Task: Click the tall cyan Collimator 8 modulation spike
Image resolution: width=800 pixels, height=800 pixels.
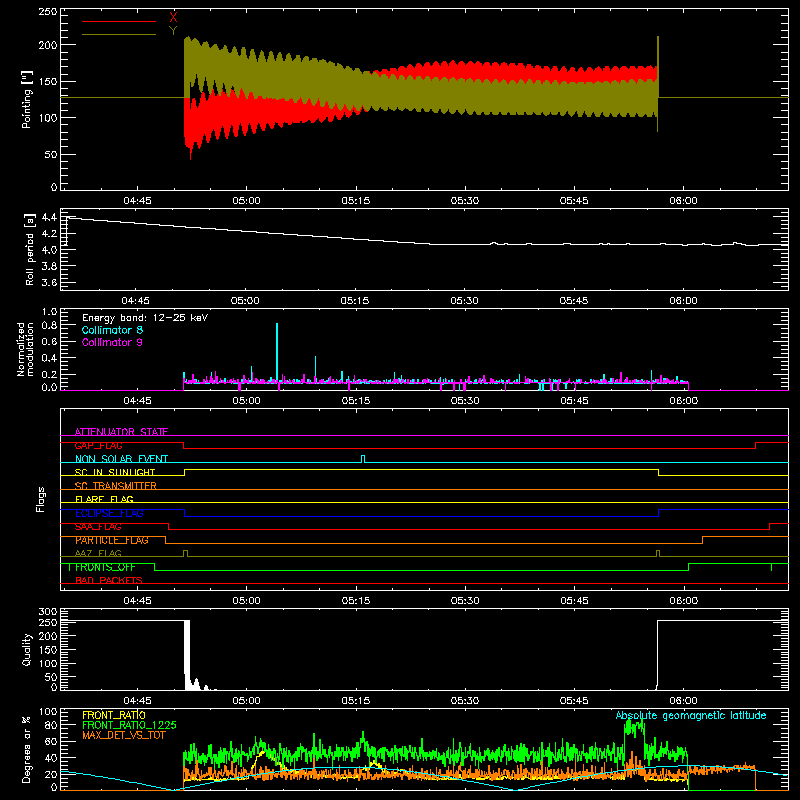Action: [x=277, y=352]
